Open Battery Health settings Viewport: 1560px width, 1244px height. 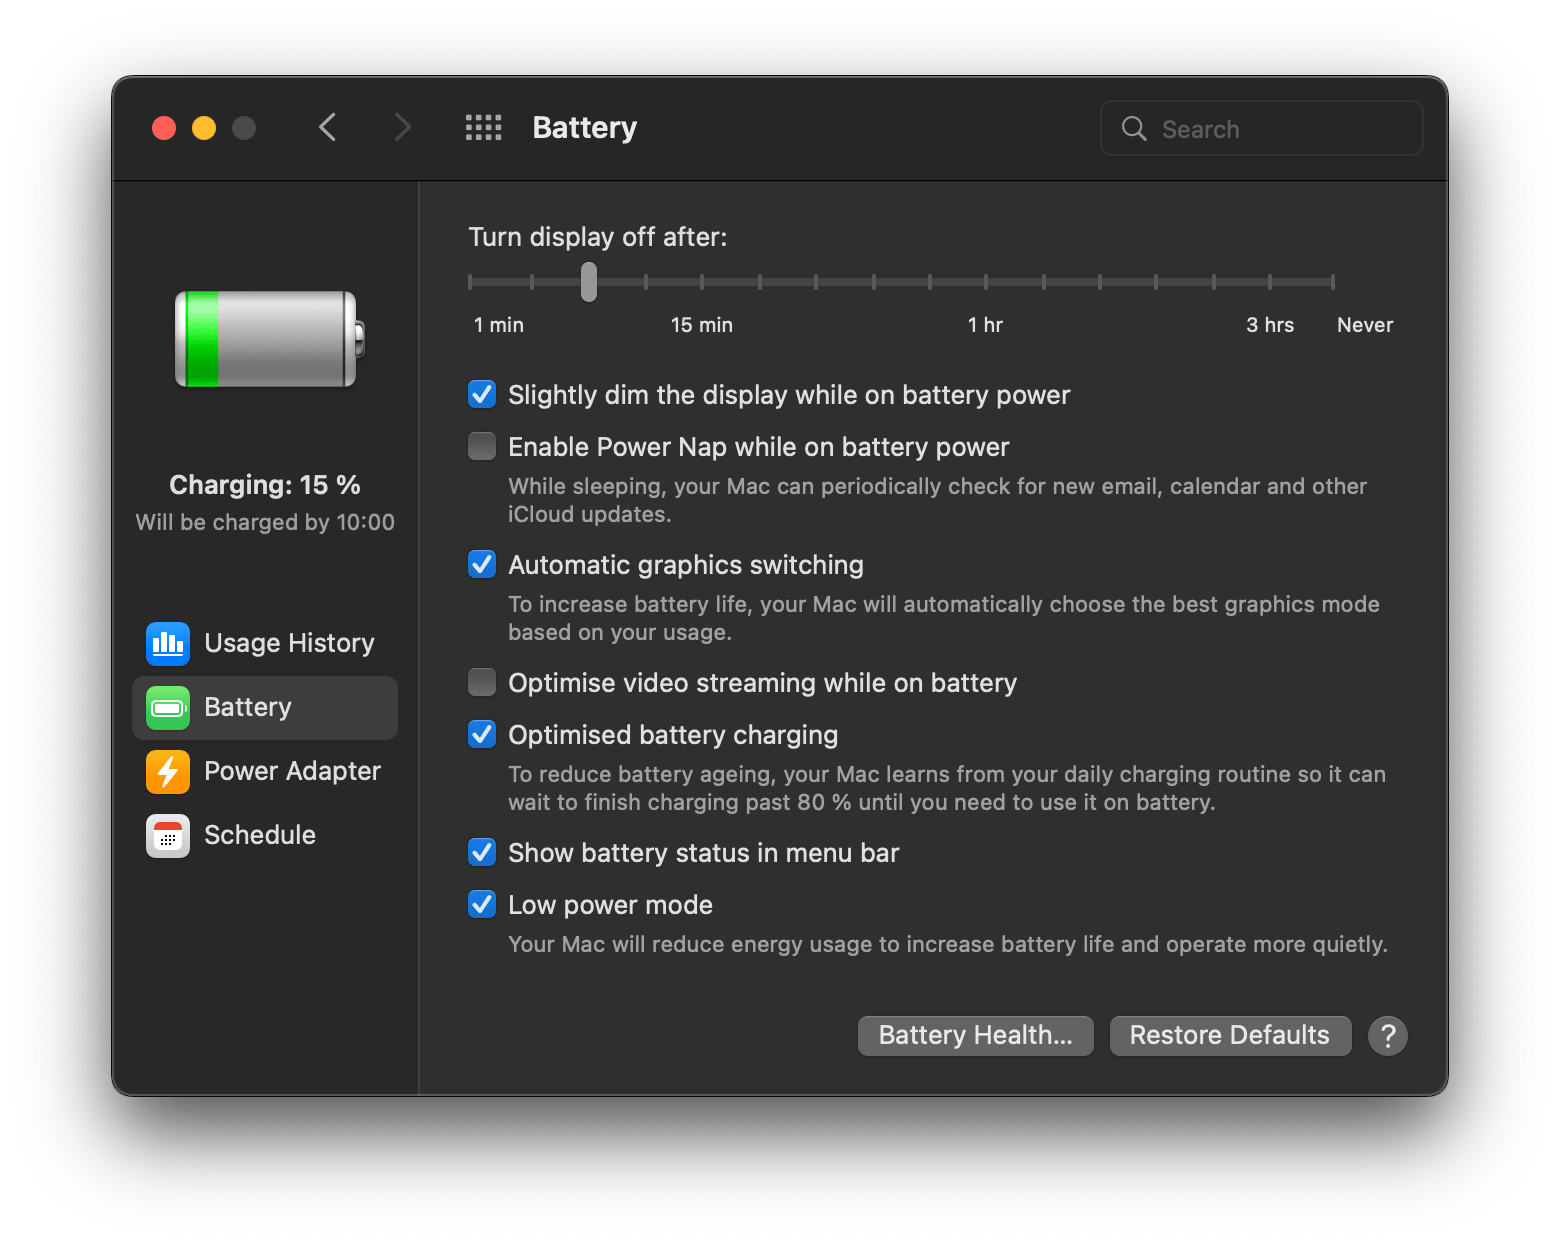point(974,1035)
